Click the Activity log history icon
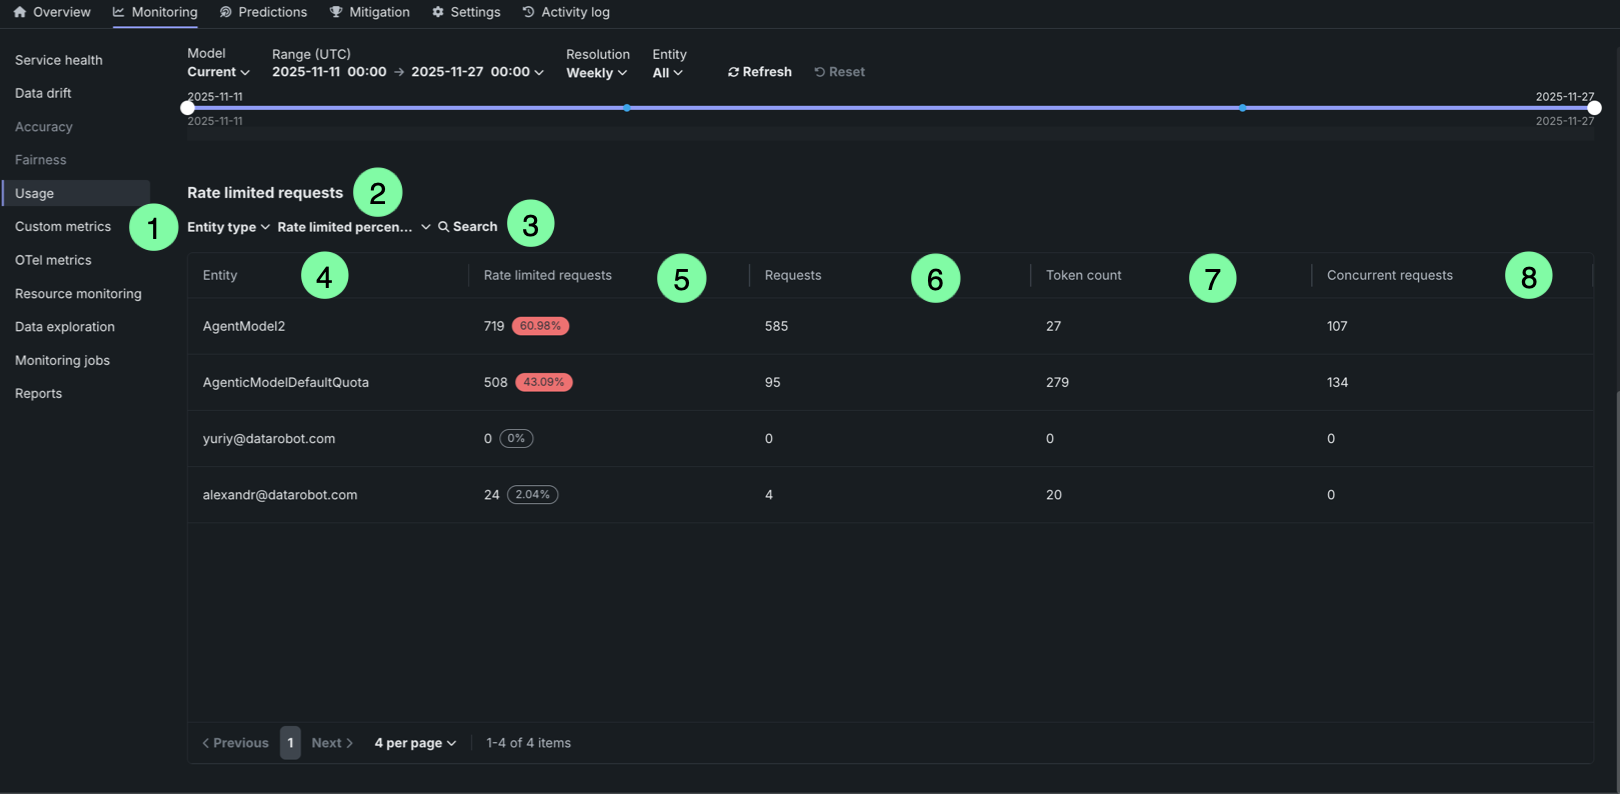Screen dimensions: 1620x794 coord(529,12)
